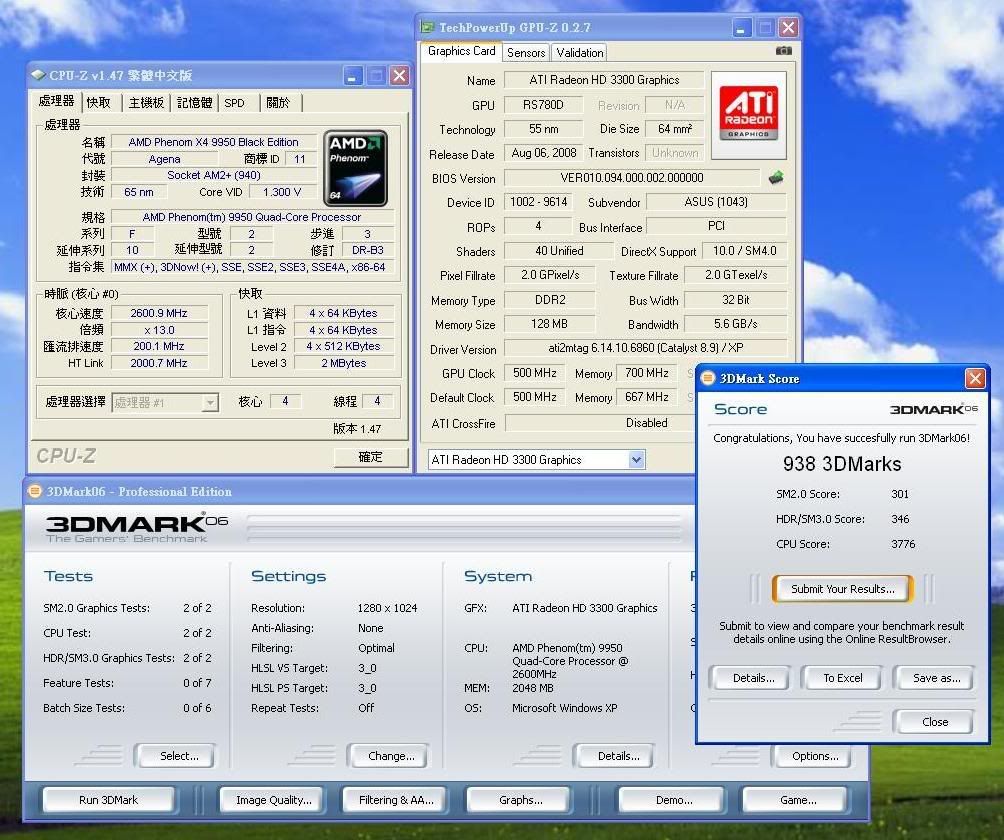Image resolution: width=1004 pixels, height=840 pixels.
Task: Click the Graphs button
Action: pyautogui.click(x=520, y=800)
